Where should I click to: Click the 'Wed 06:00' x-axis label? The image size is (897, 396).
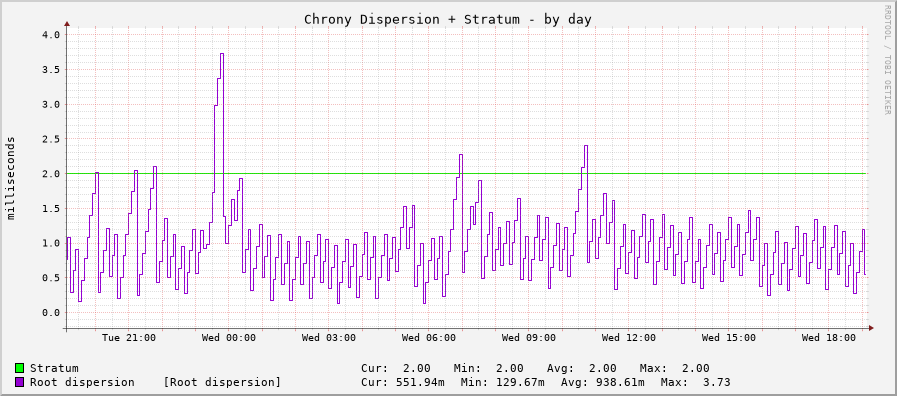[x=429, y=338]
